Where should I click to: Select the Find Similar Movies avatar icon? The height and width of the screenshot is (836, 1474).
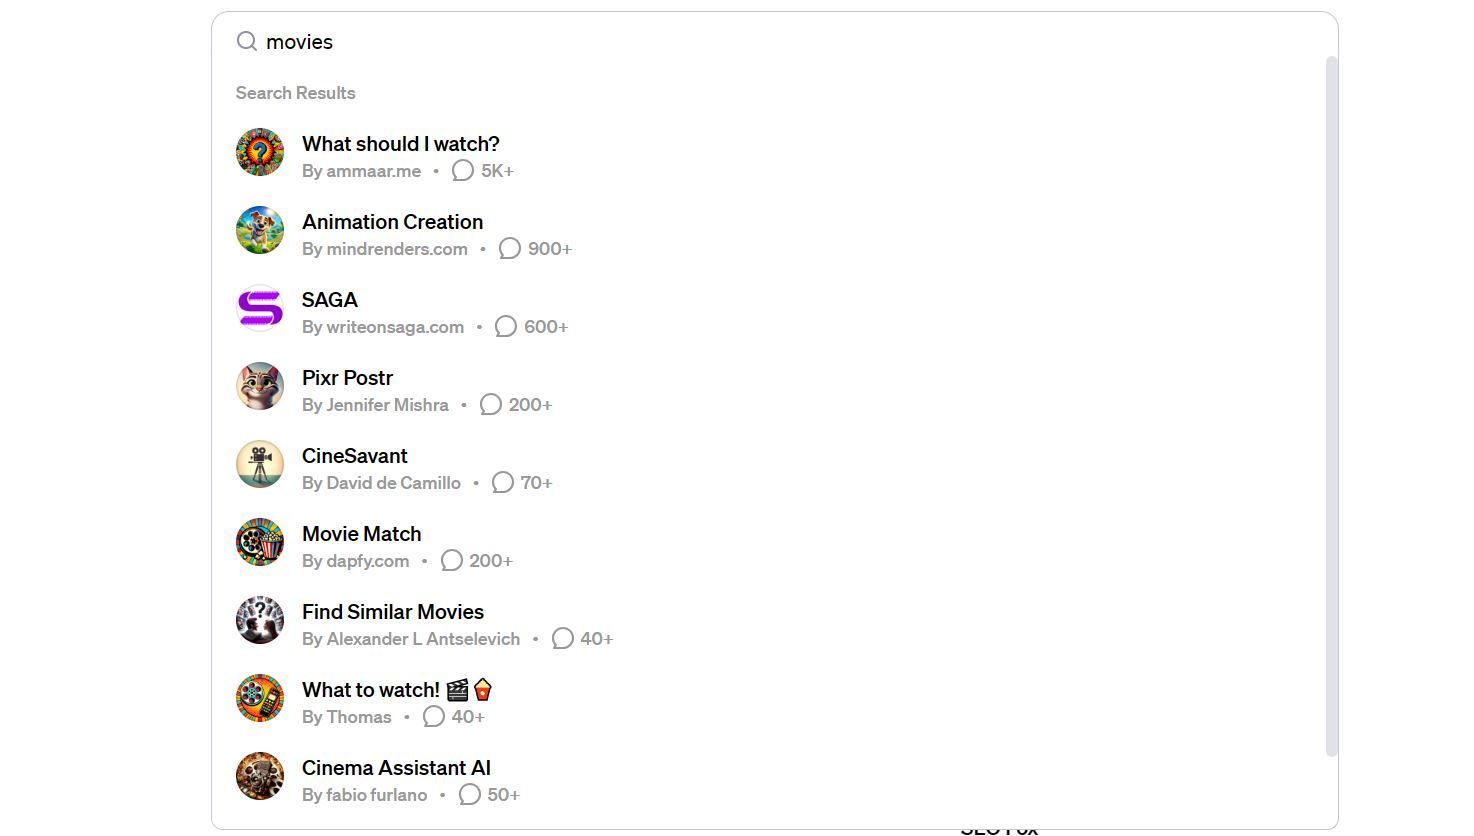click(259, 620)
